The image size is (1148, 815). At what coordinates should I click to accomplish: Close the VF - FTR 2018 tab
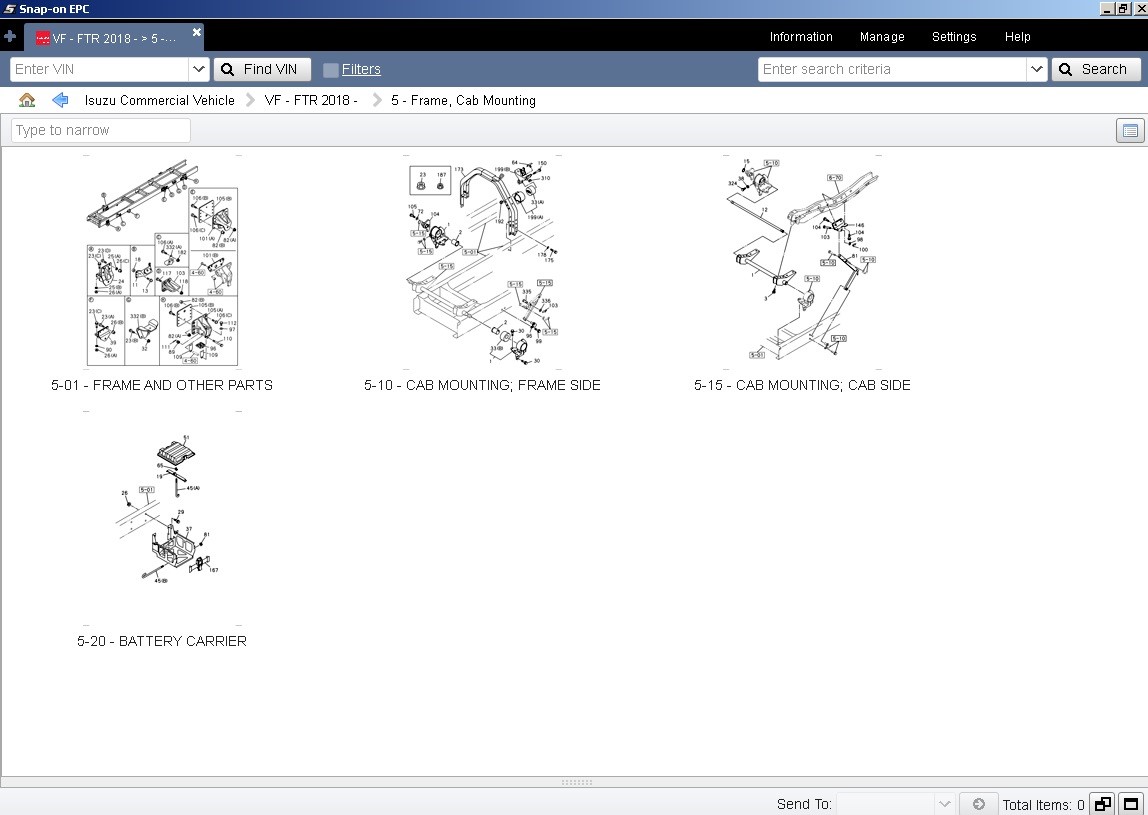click(x=196, y=32)
